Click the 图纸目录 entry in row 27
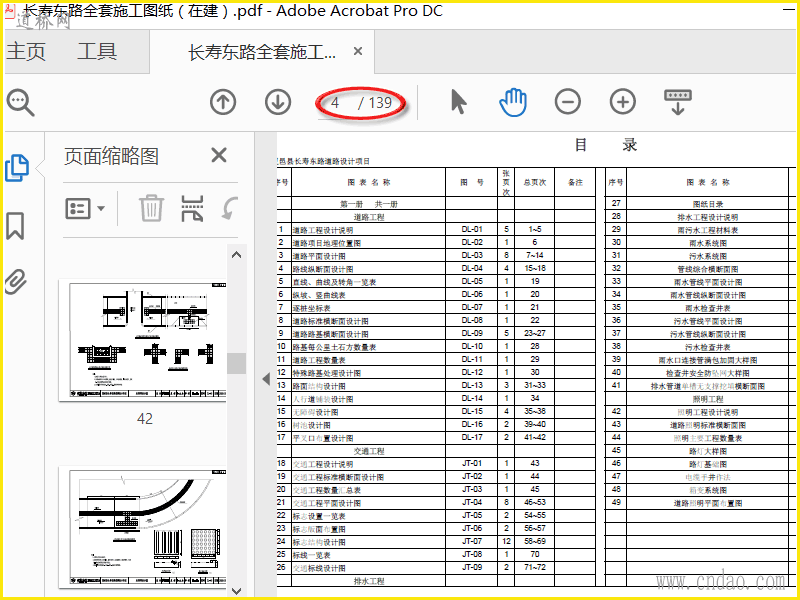This screenshot has width=800, height=600. tap(708, 204)
